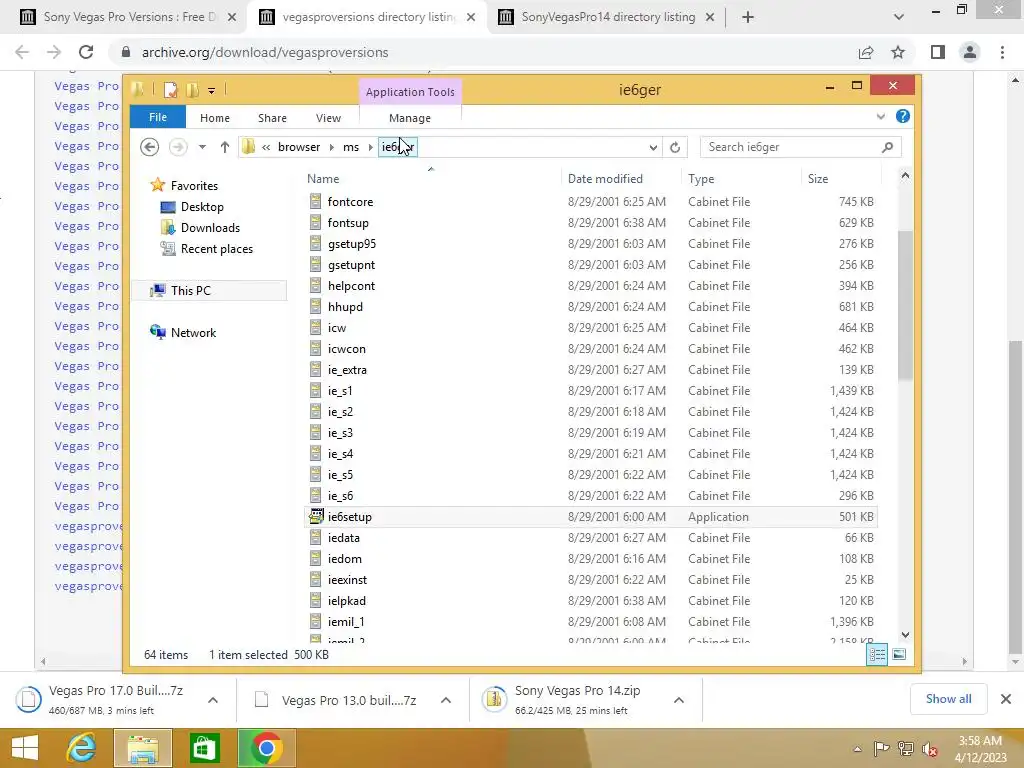Bookmark this page with star icon
The image size is (1024, 768).
pyautogui.click(x=898, y=52)
